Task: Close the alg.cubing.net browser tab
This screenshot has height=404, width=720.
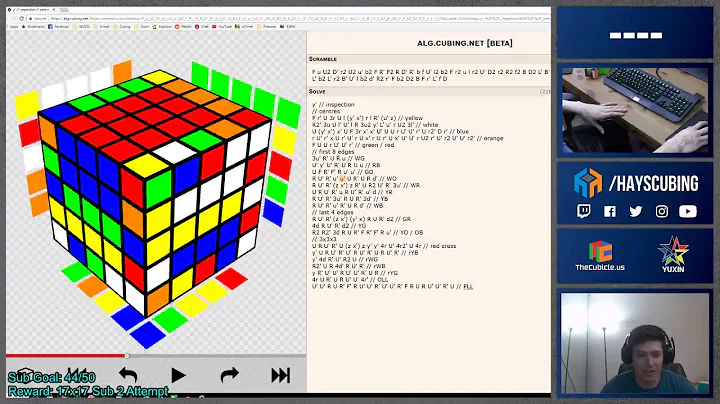Action: [x=54, y=9]
